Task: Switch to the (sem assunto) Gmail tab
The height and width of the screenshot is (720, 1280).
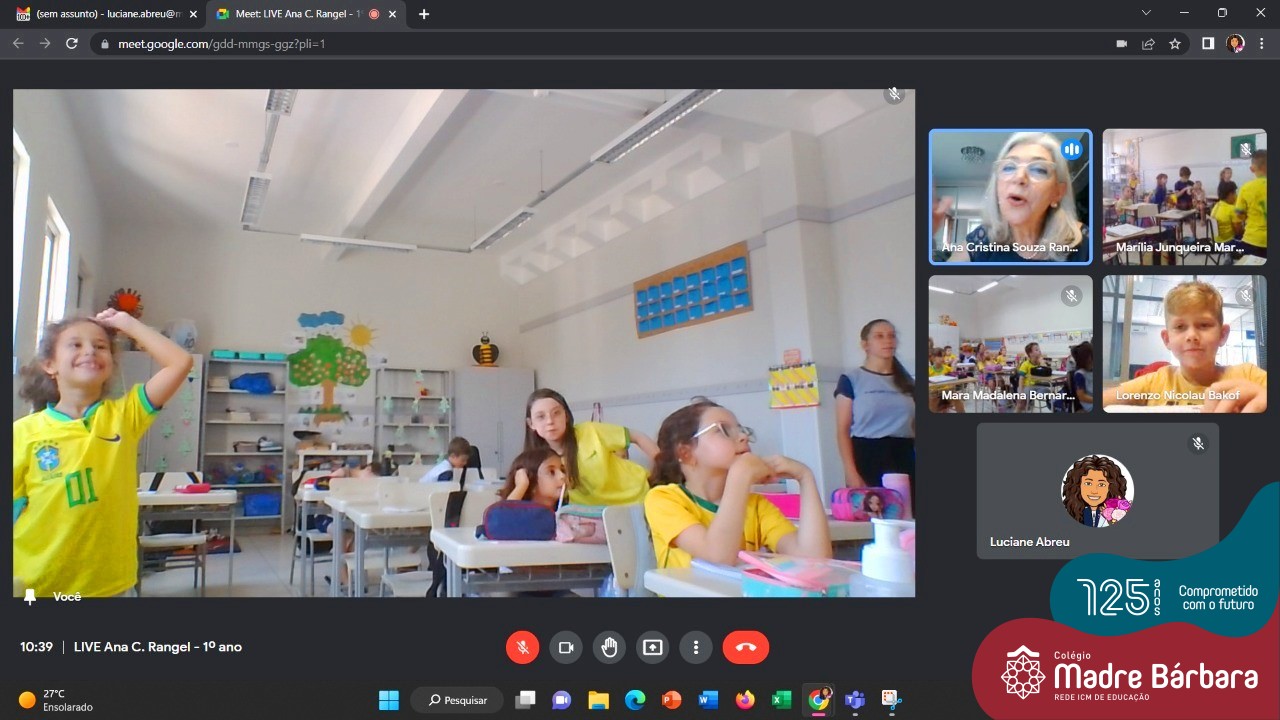Action: 100,14
